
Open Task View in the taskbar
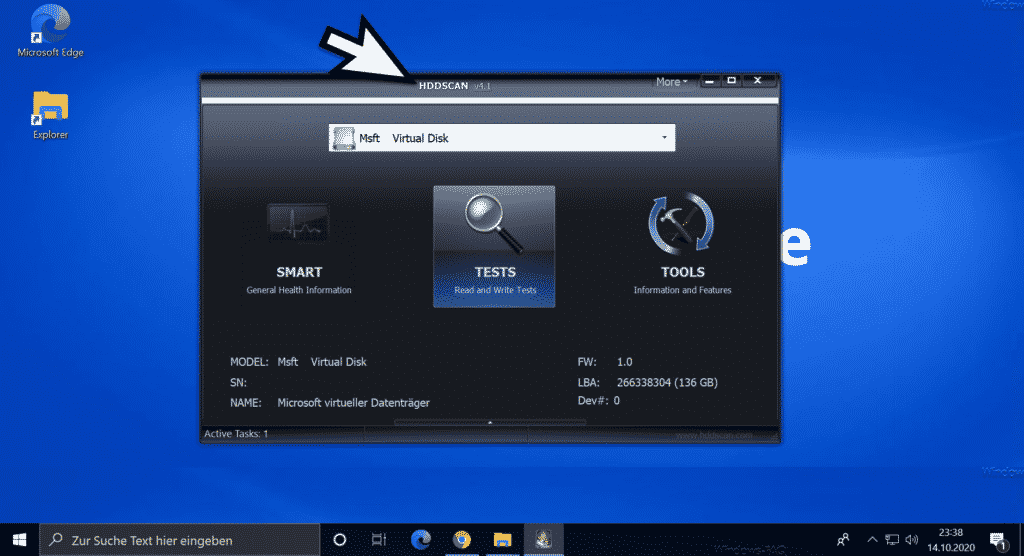pos(379,540)
